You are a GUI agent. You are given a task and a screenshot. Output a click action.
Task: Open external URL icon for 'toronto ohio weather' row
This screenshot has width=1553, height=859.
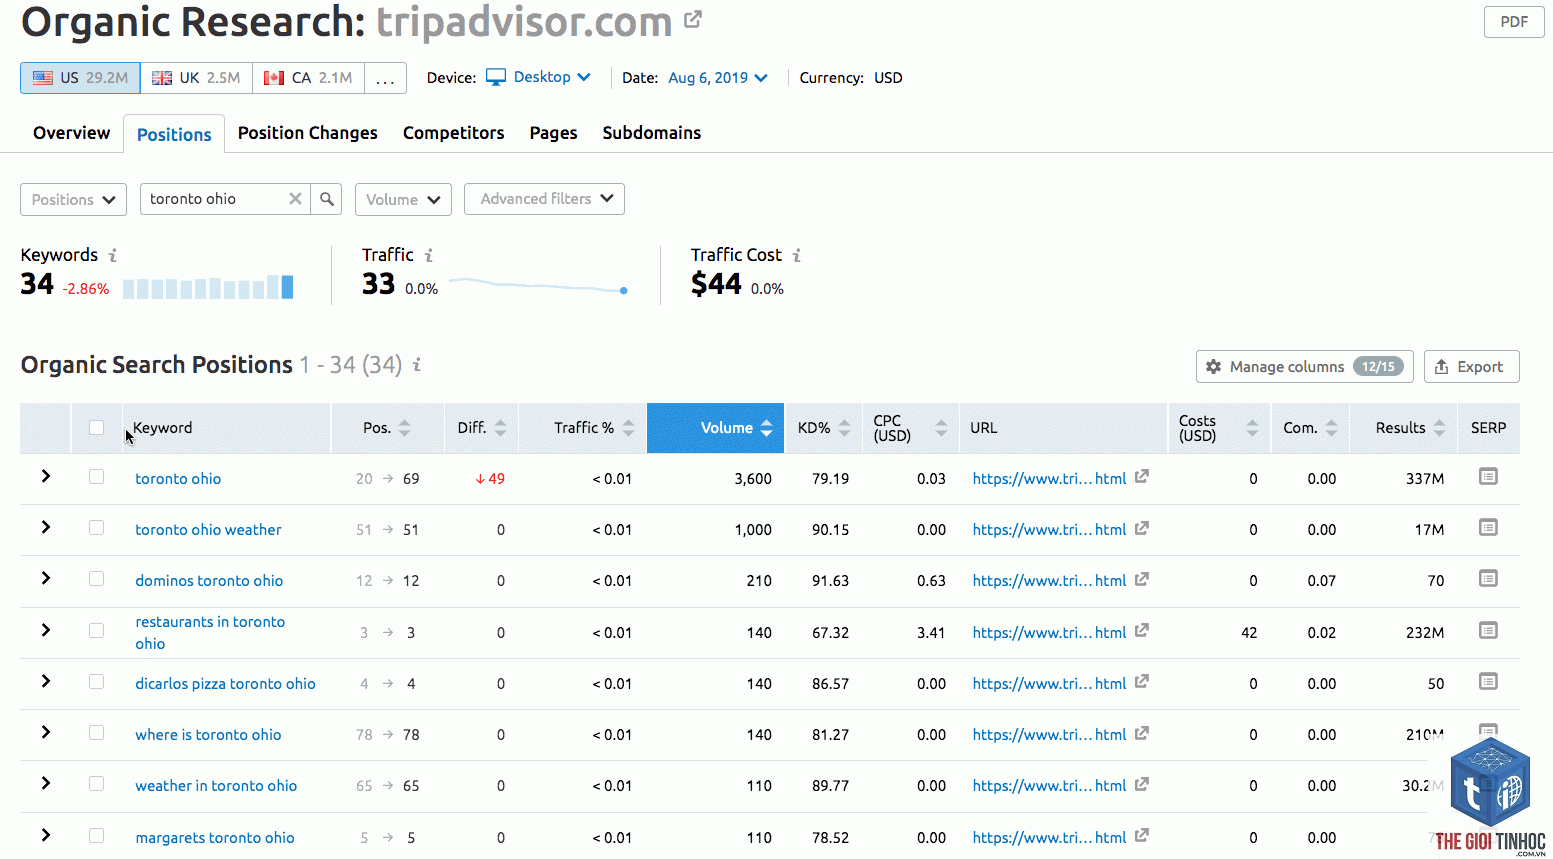(x=1142, y=528)
